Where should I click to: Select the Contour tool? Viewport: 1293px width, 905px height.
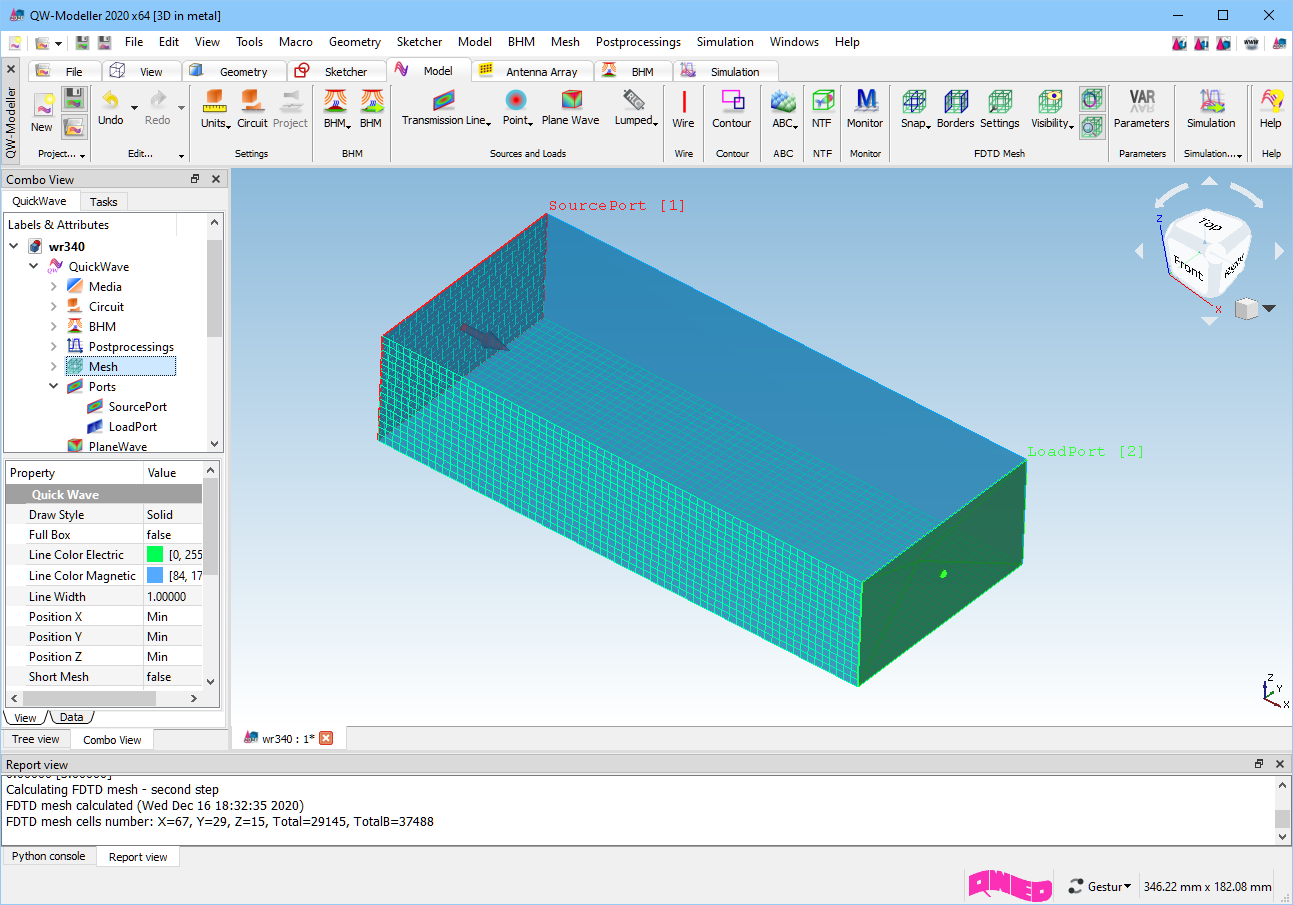pos(732,109)
